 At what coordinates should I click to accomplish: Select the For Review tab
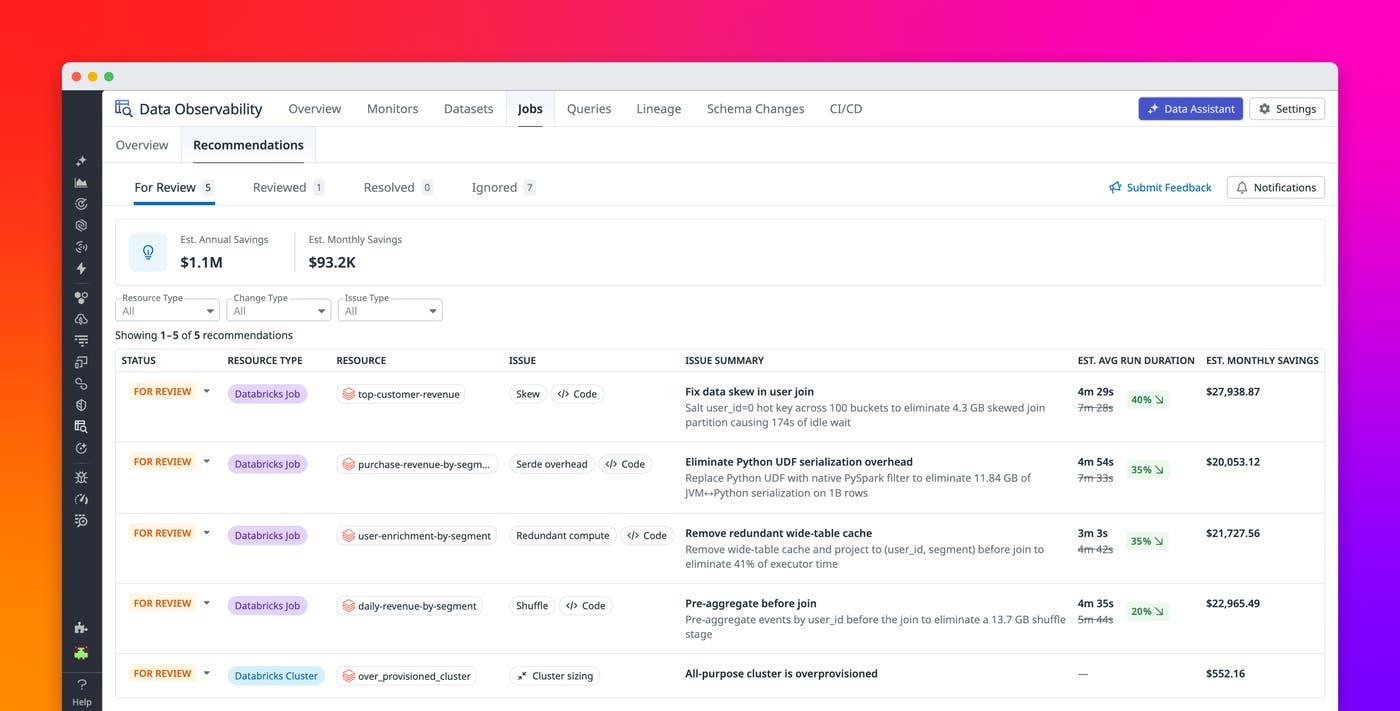pyautogui.click(x=174, y=187)
